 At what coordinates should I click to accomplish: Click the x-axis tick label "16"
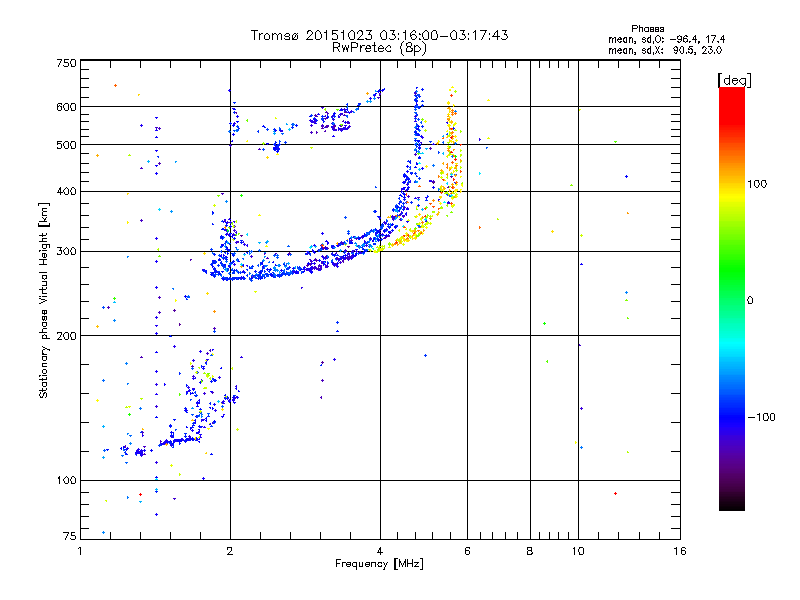(x=680, y=551)
